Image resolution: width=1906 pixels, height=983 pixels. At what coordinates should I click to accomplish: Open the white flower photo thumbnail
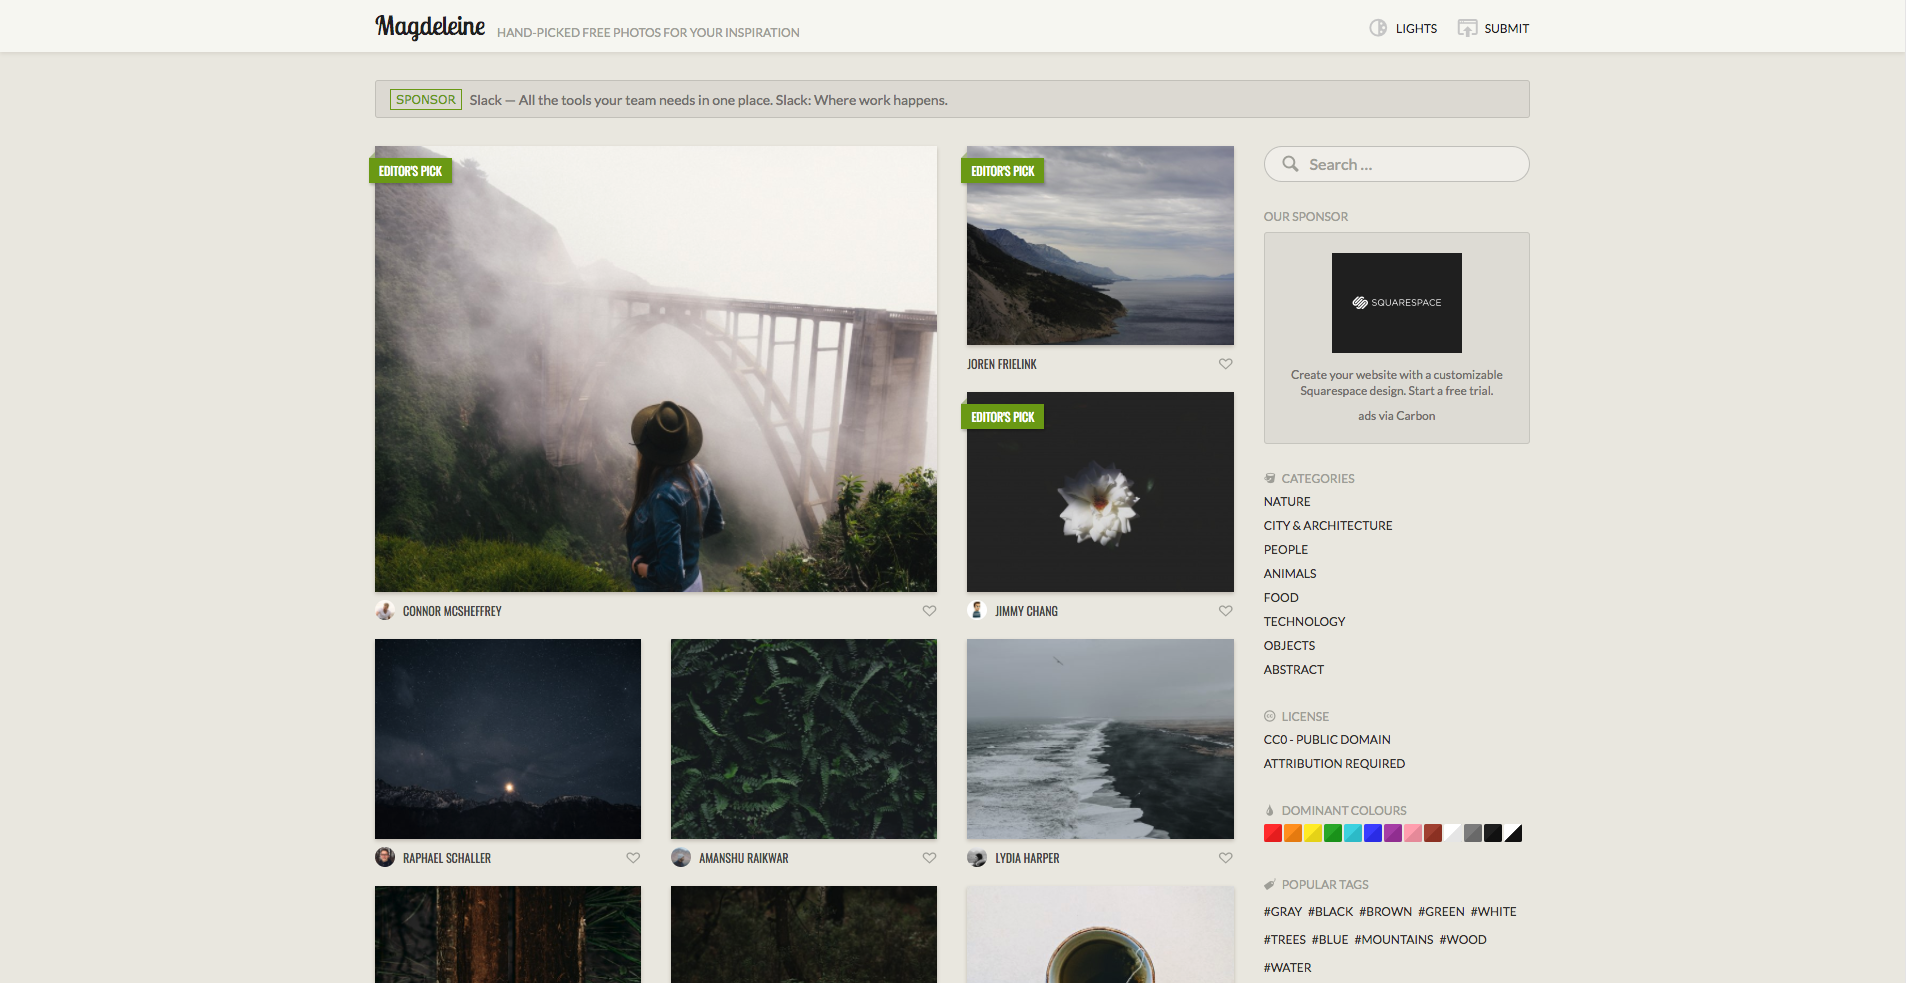[x=1100, y=492]
